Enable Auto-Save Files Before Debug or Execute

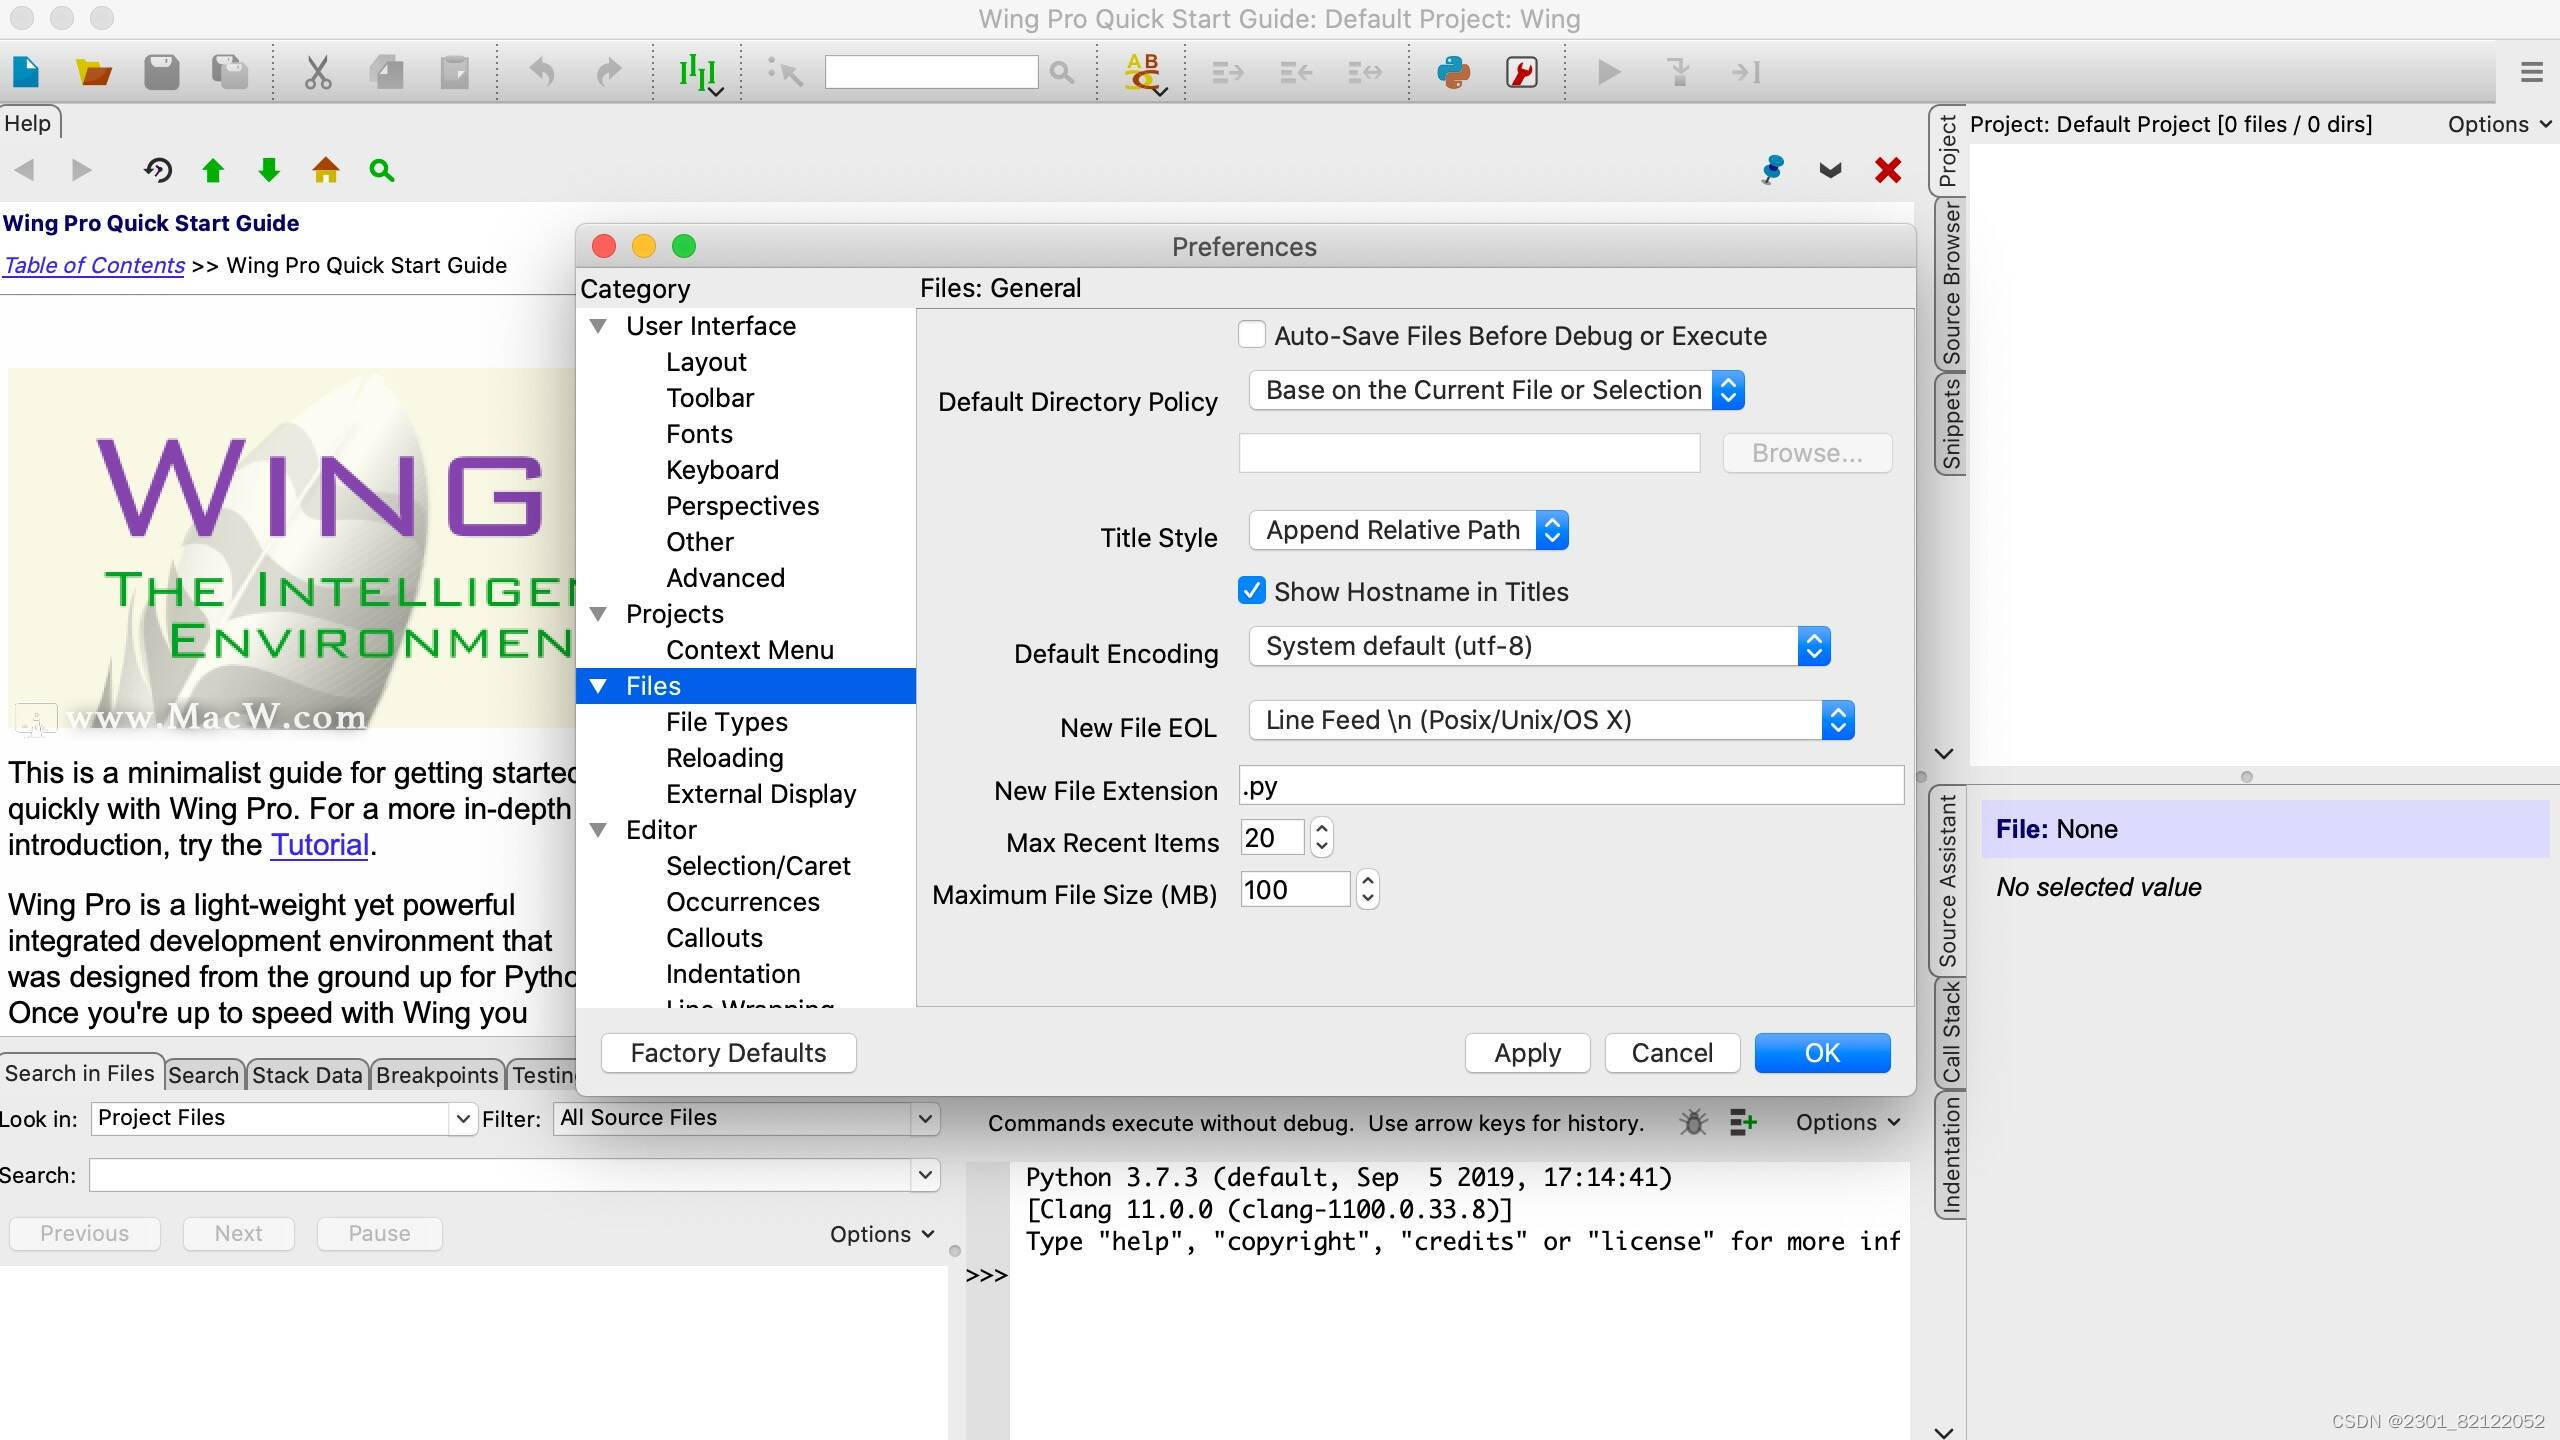tap(1250, 335)
